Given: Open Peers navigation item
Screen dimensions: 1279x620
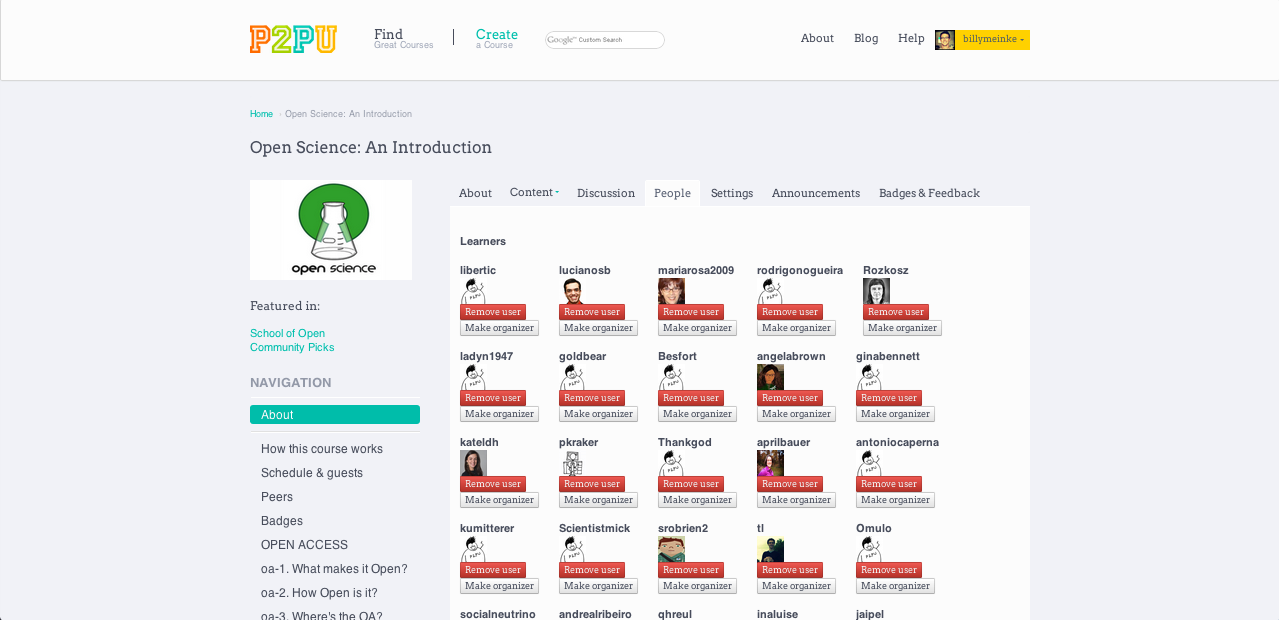Looking at the screenshot, I should [x=277, y=497].
